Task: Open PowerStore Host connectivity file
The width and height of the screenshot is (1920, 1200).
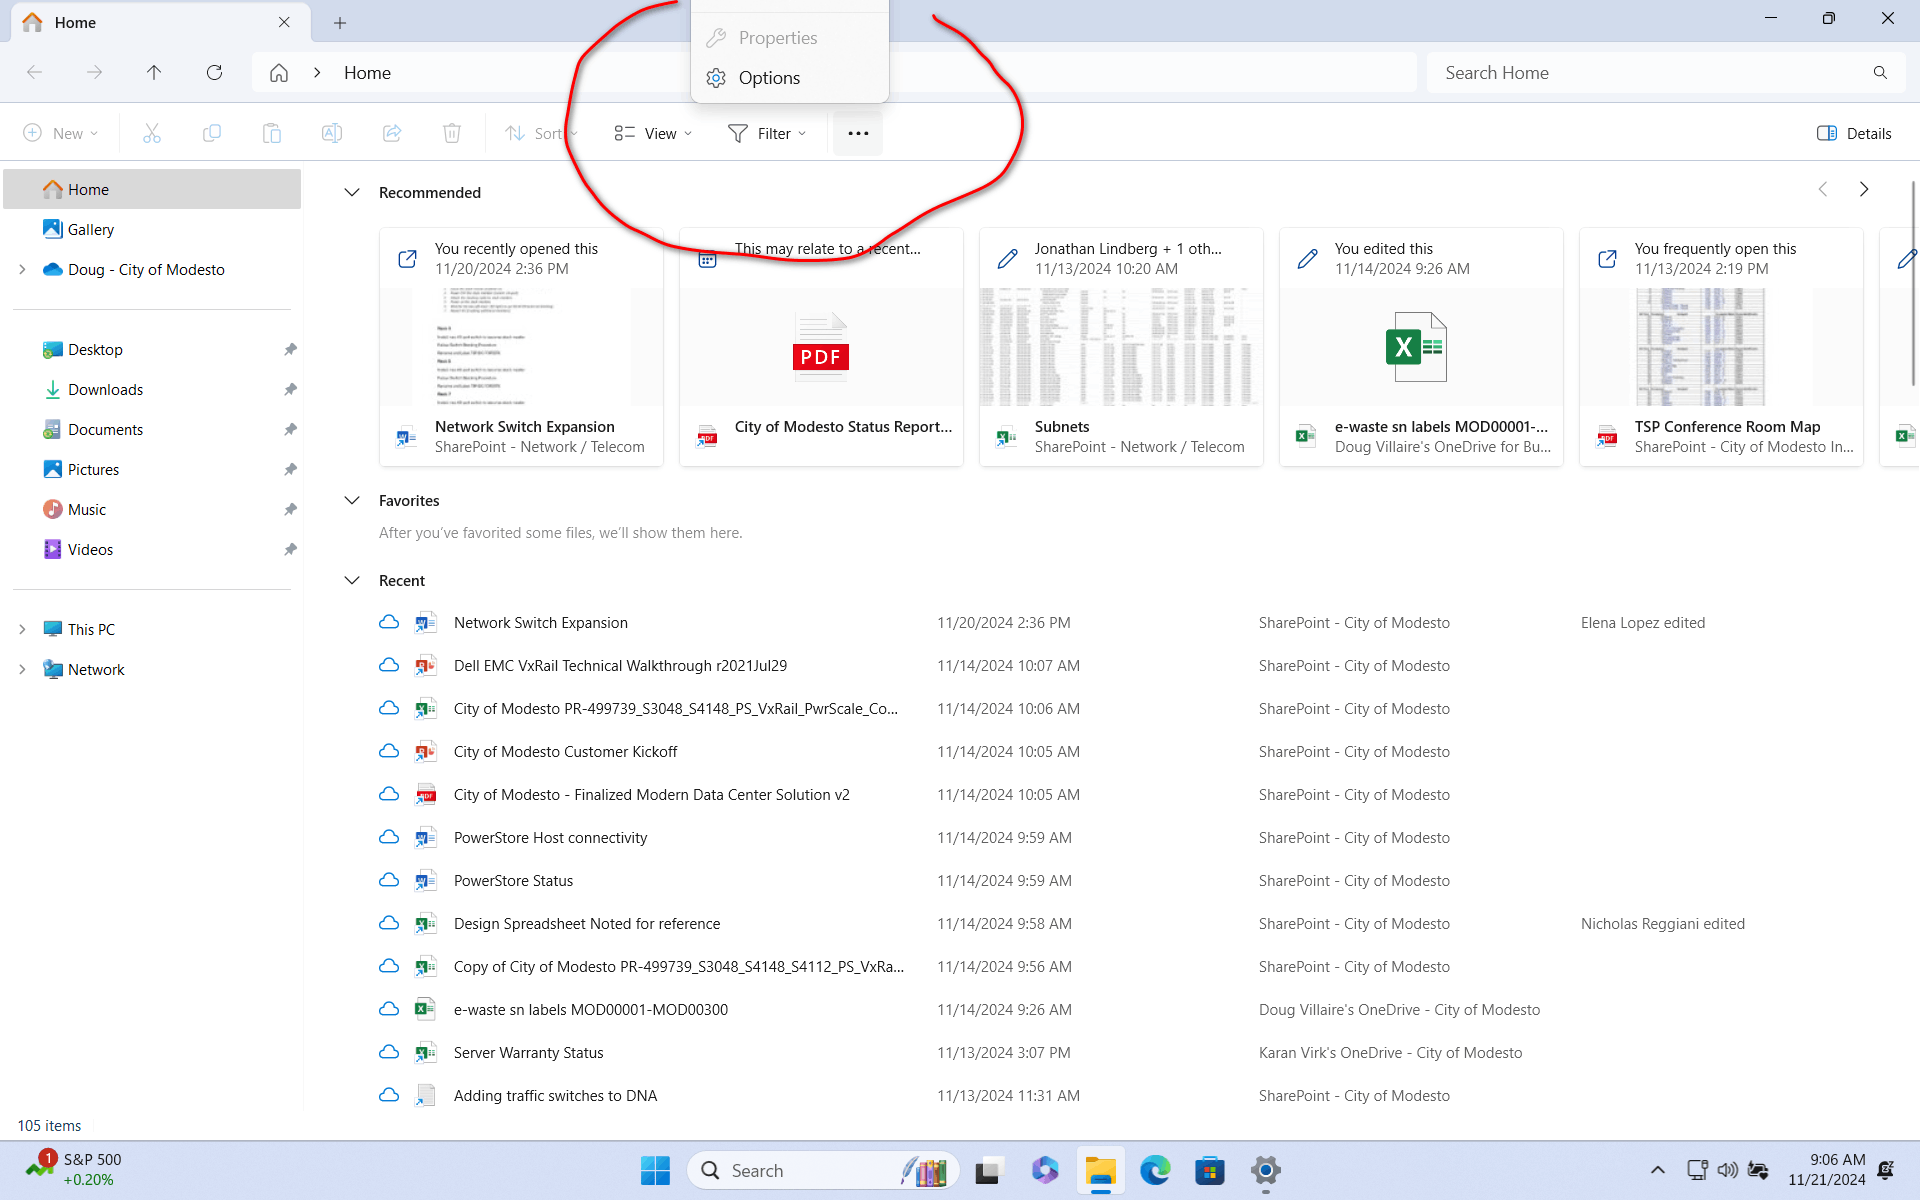Action: coord(550,838)
